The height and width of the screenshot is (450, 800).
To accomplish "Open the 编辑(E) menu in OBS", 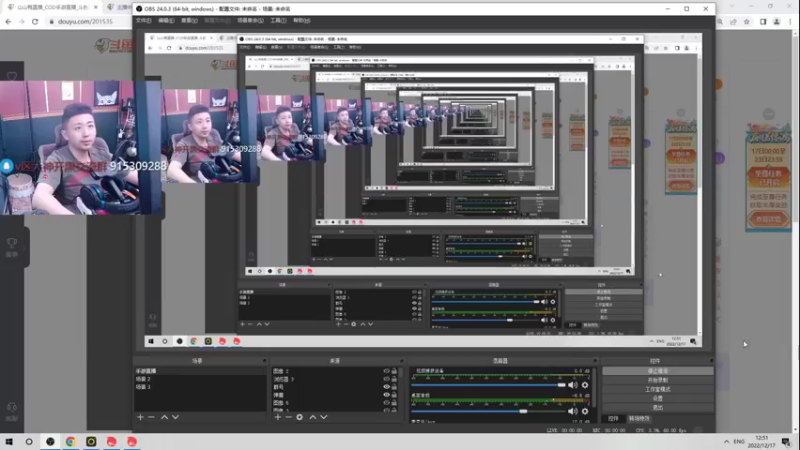I will tap(166, 20).
